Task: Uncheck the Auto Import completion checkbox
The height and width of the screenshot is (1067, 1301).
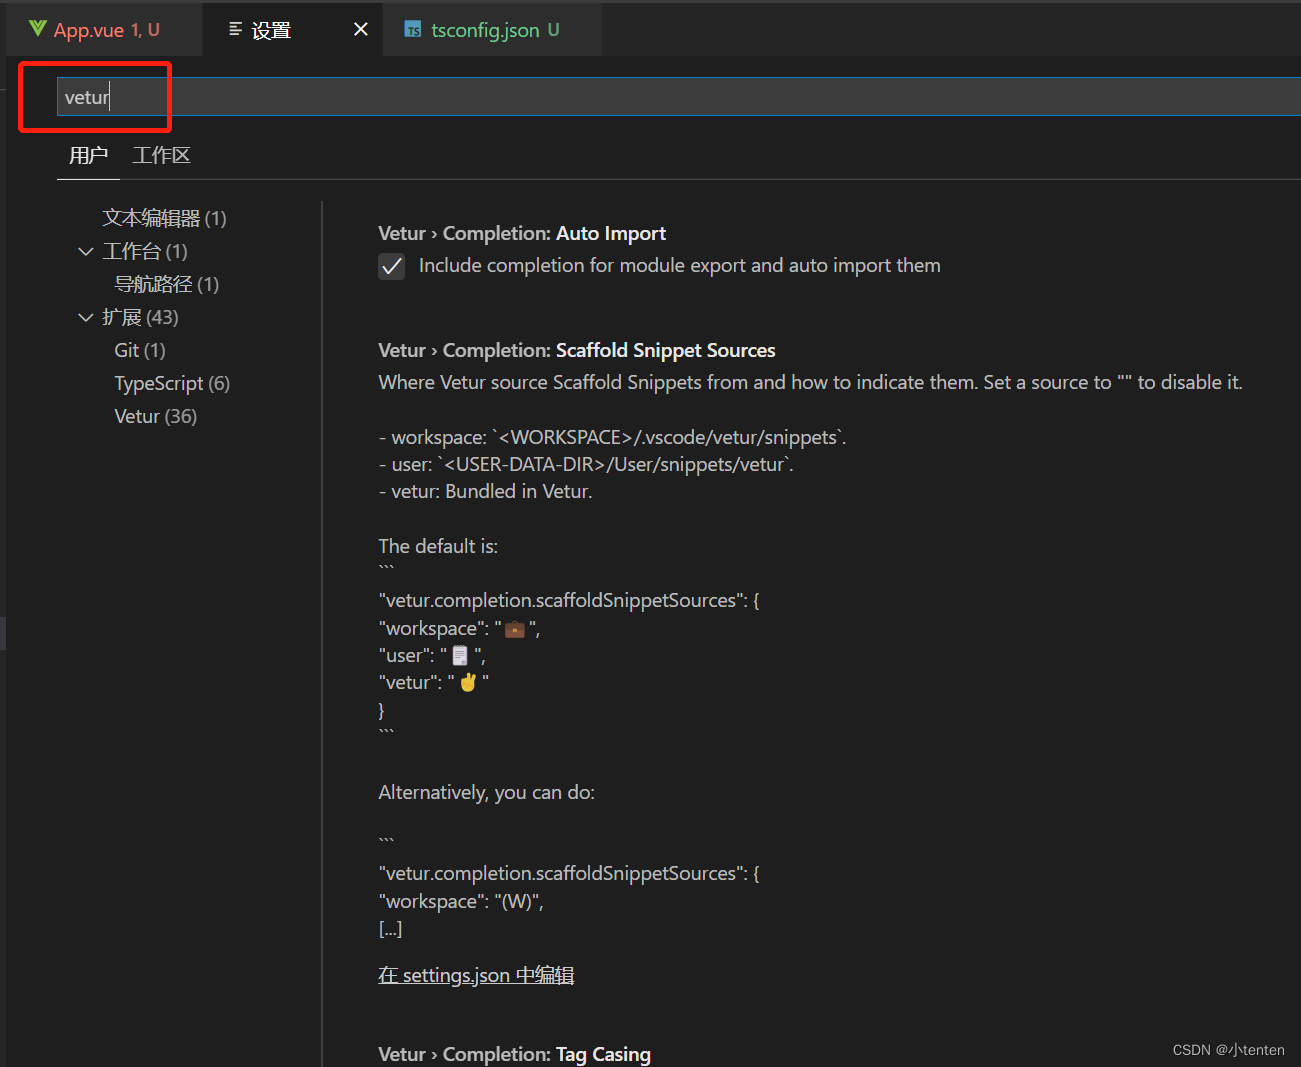Action: click(x=391, y=266)
